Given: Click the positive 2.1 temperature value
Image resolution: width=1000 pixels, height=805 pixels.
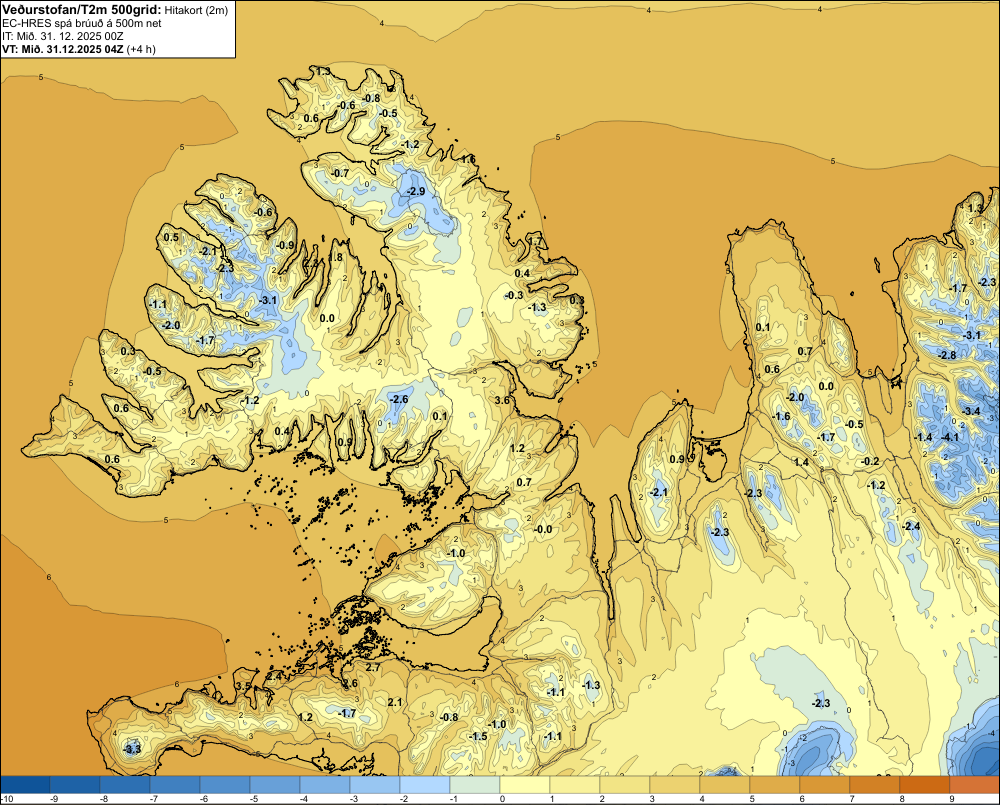Looking at the screenshot, I should (x=395, y=702).
